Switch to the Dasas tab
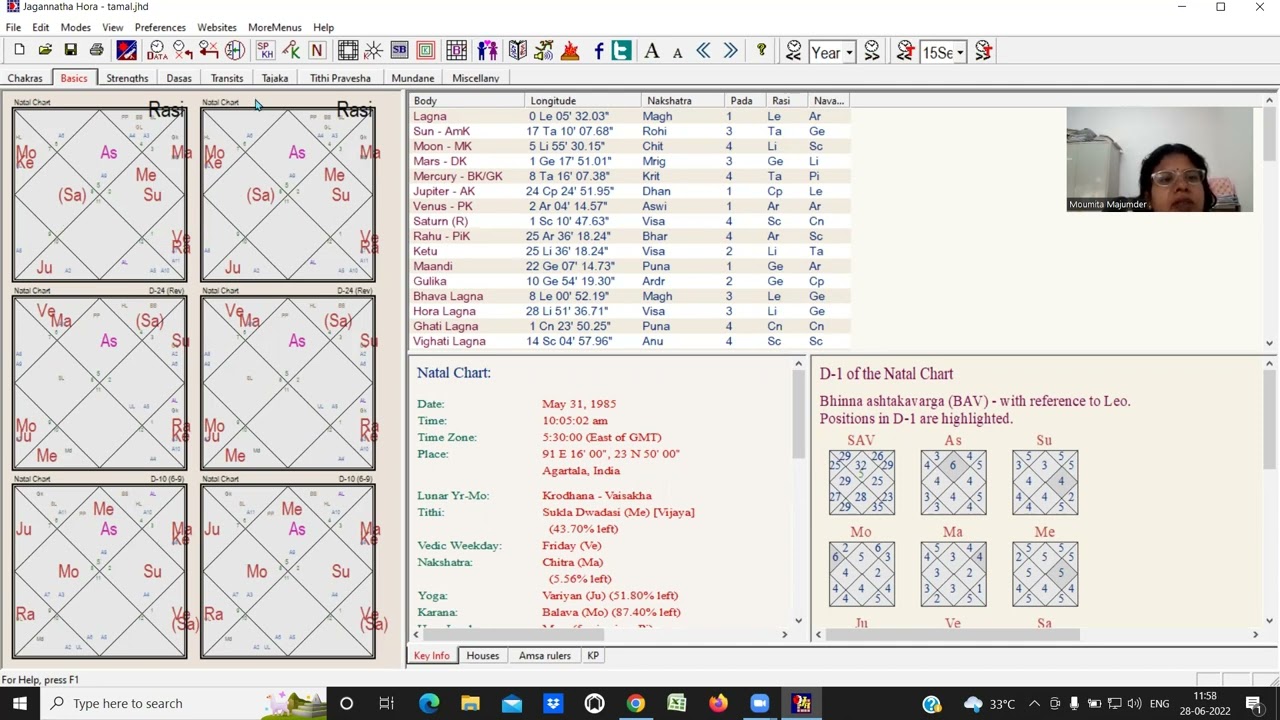 pyautogui.click(x=179, y=78)
